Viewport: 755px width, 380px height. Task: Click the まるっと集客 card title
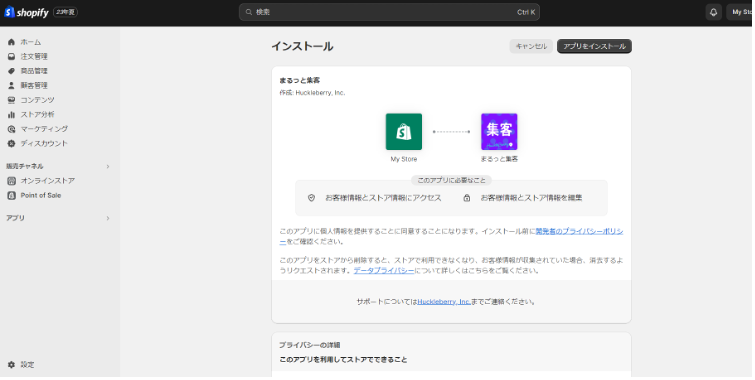pyautogui.click(x=299, y=80)
